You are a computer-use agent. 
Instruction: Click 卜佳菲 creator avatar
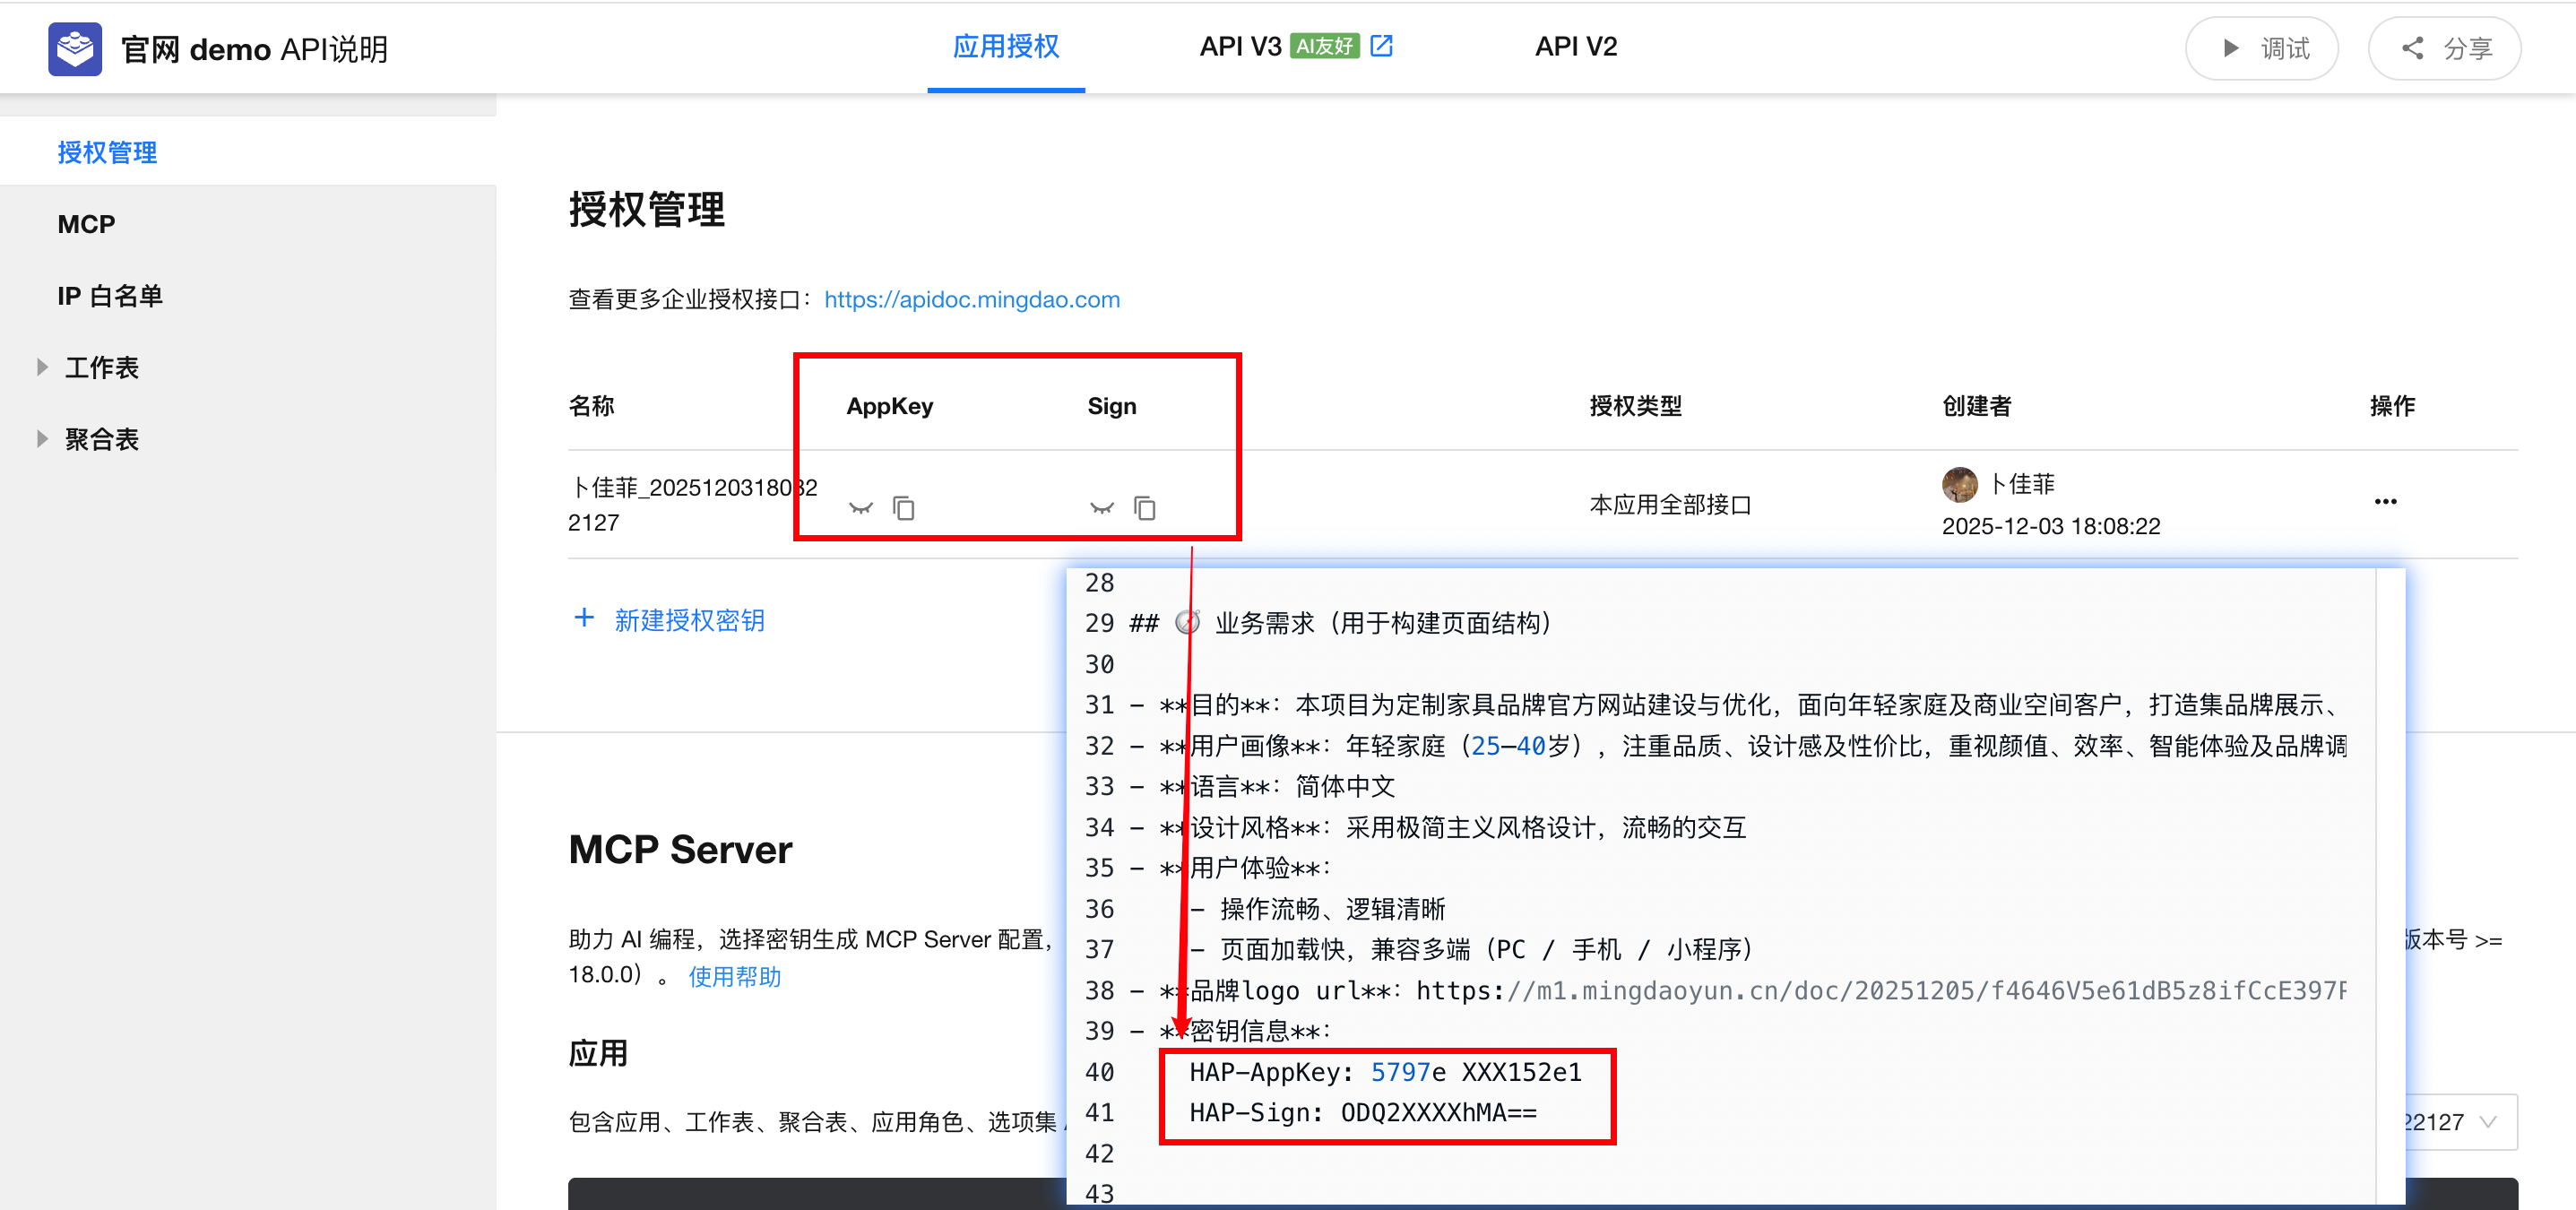[1959, 484]
